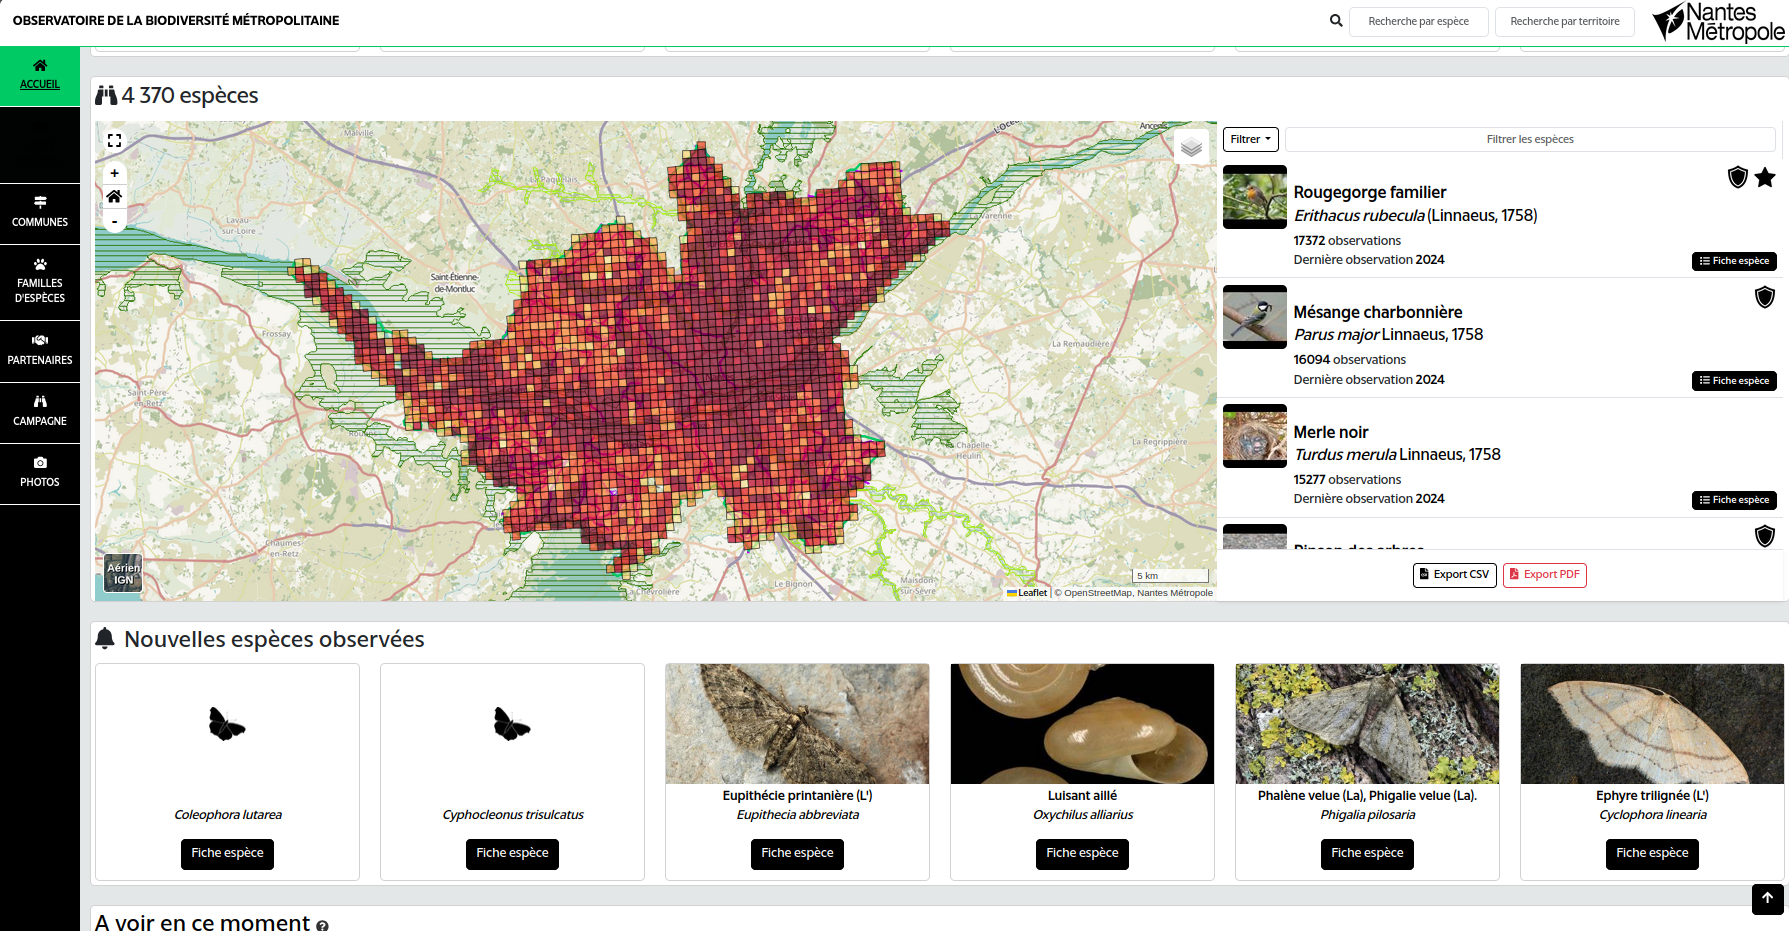Click Merle noir thumbnail photo
Viewport: 1789px width, 933px height.
[1255, 436]
